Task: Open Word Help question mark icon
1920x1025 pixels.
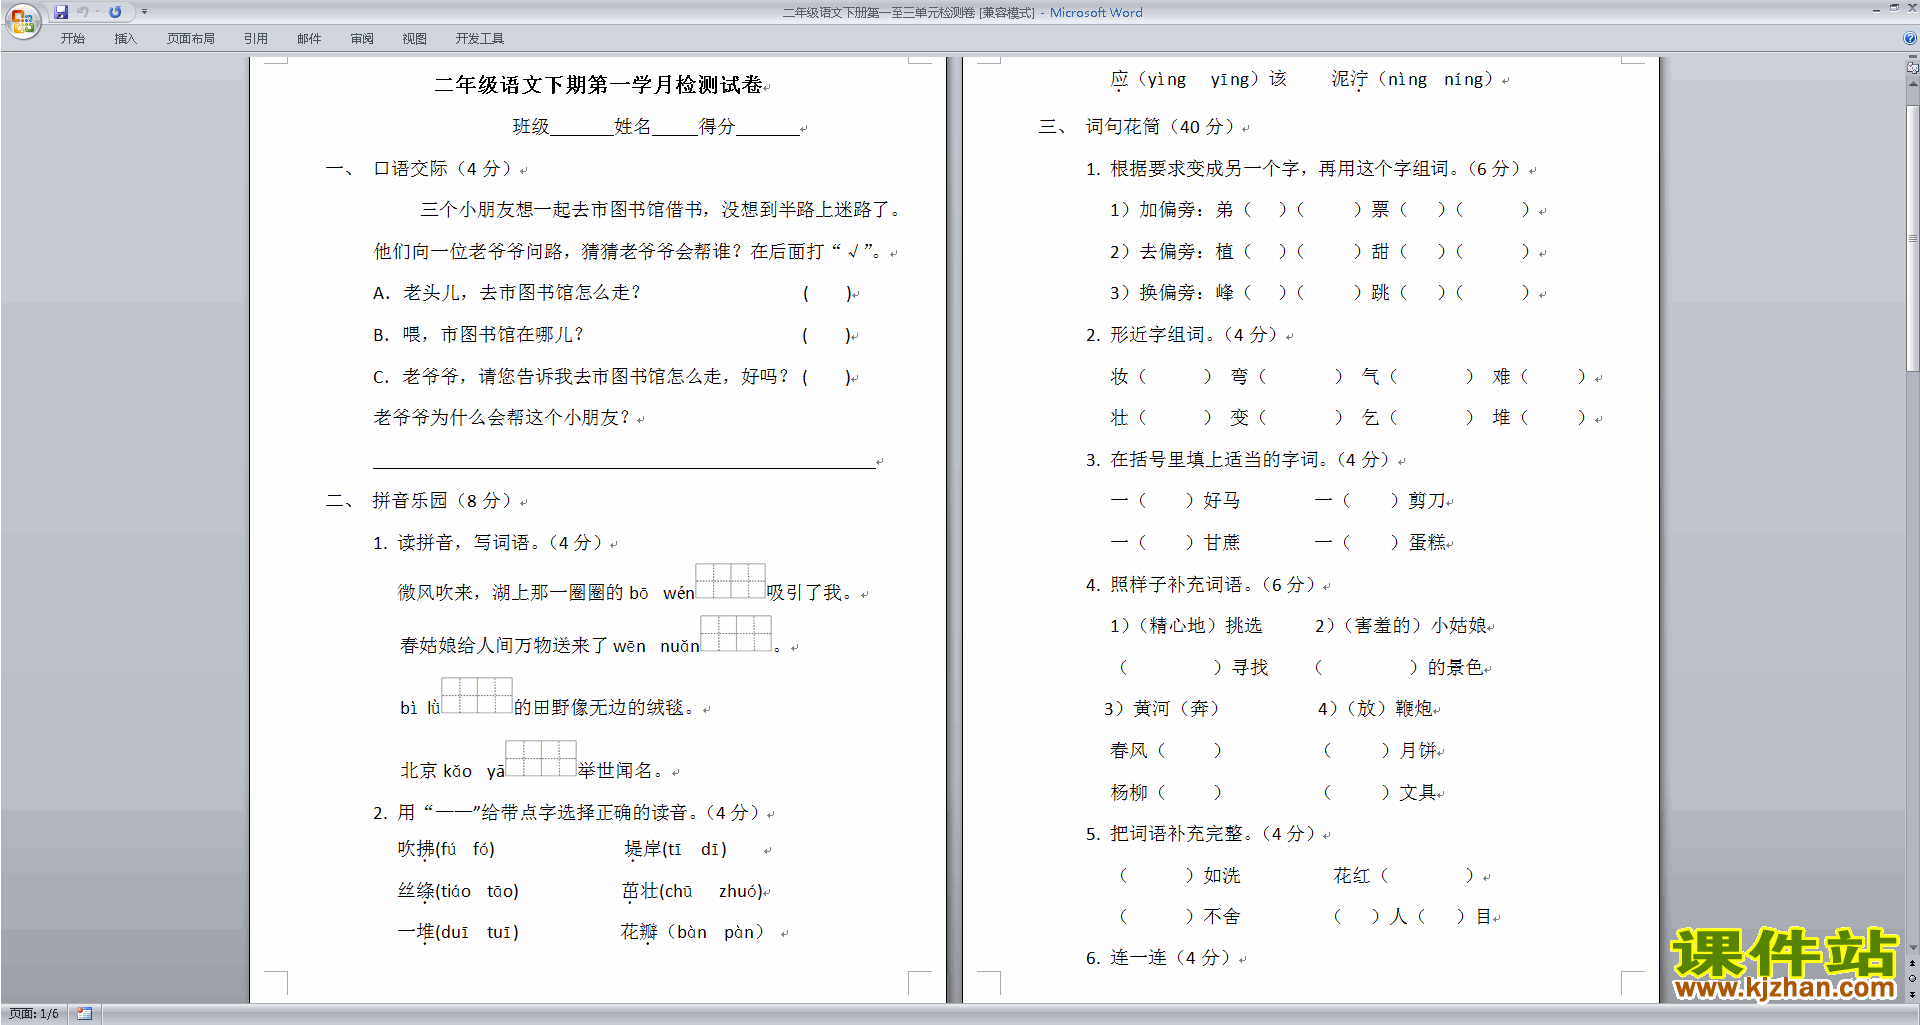Action: pyautogui.click(x=1909, y=38)
